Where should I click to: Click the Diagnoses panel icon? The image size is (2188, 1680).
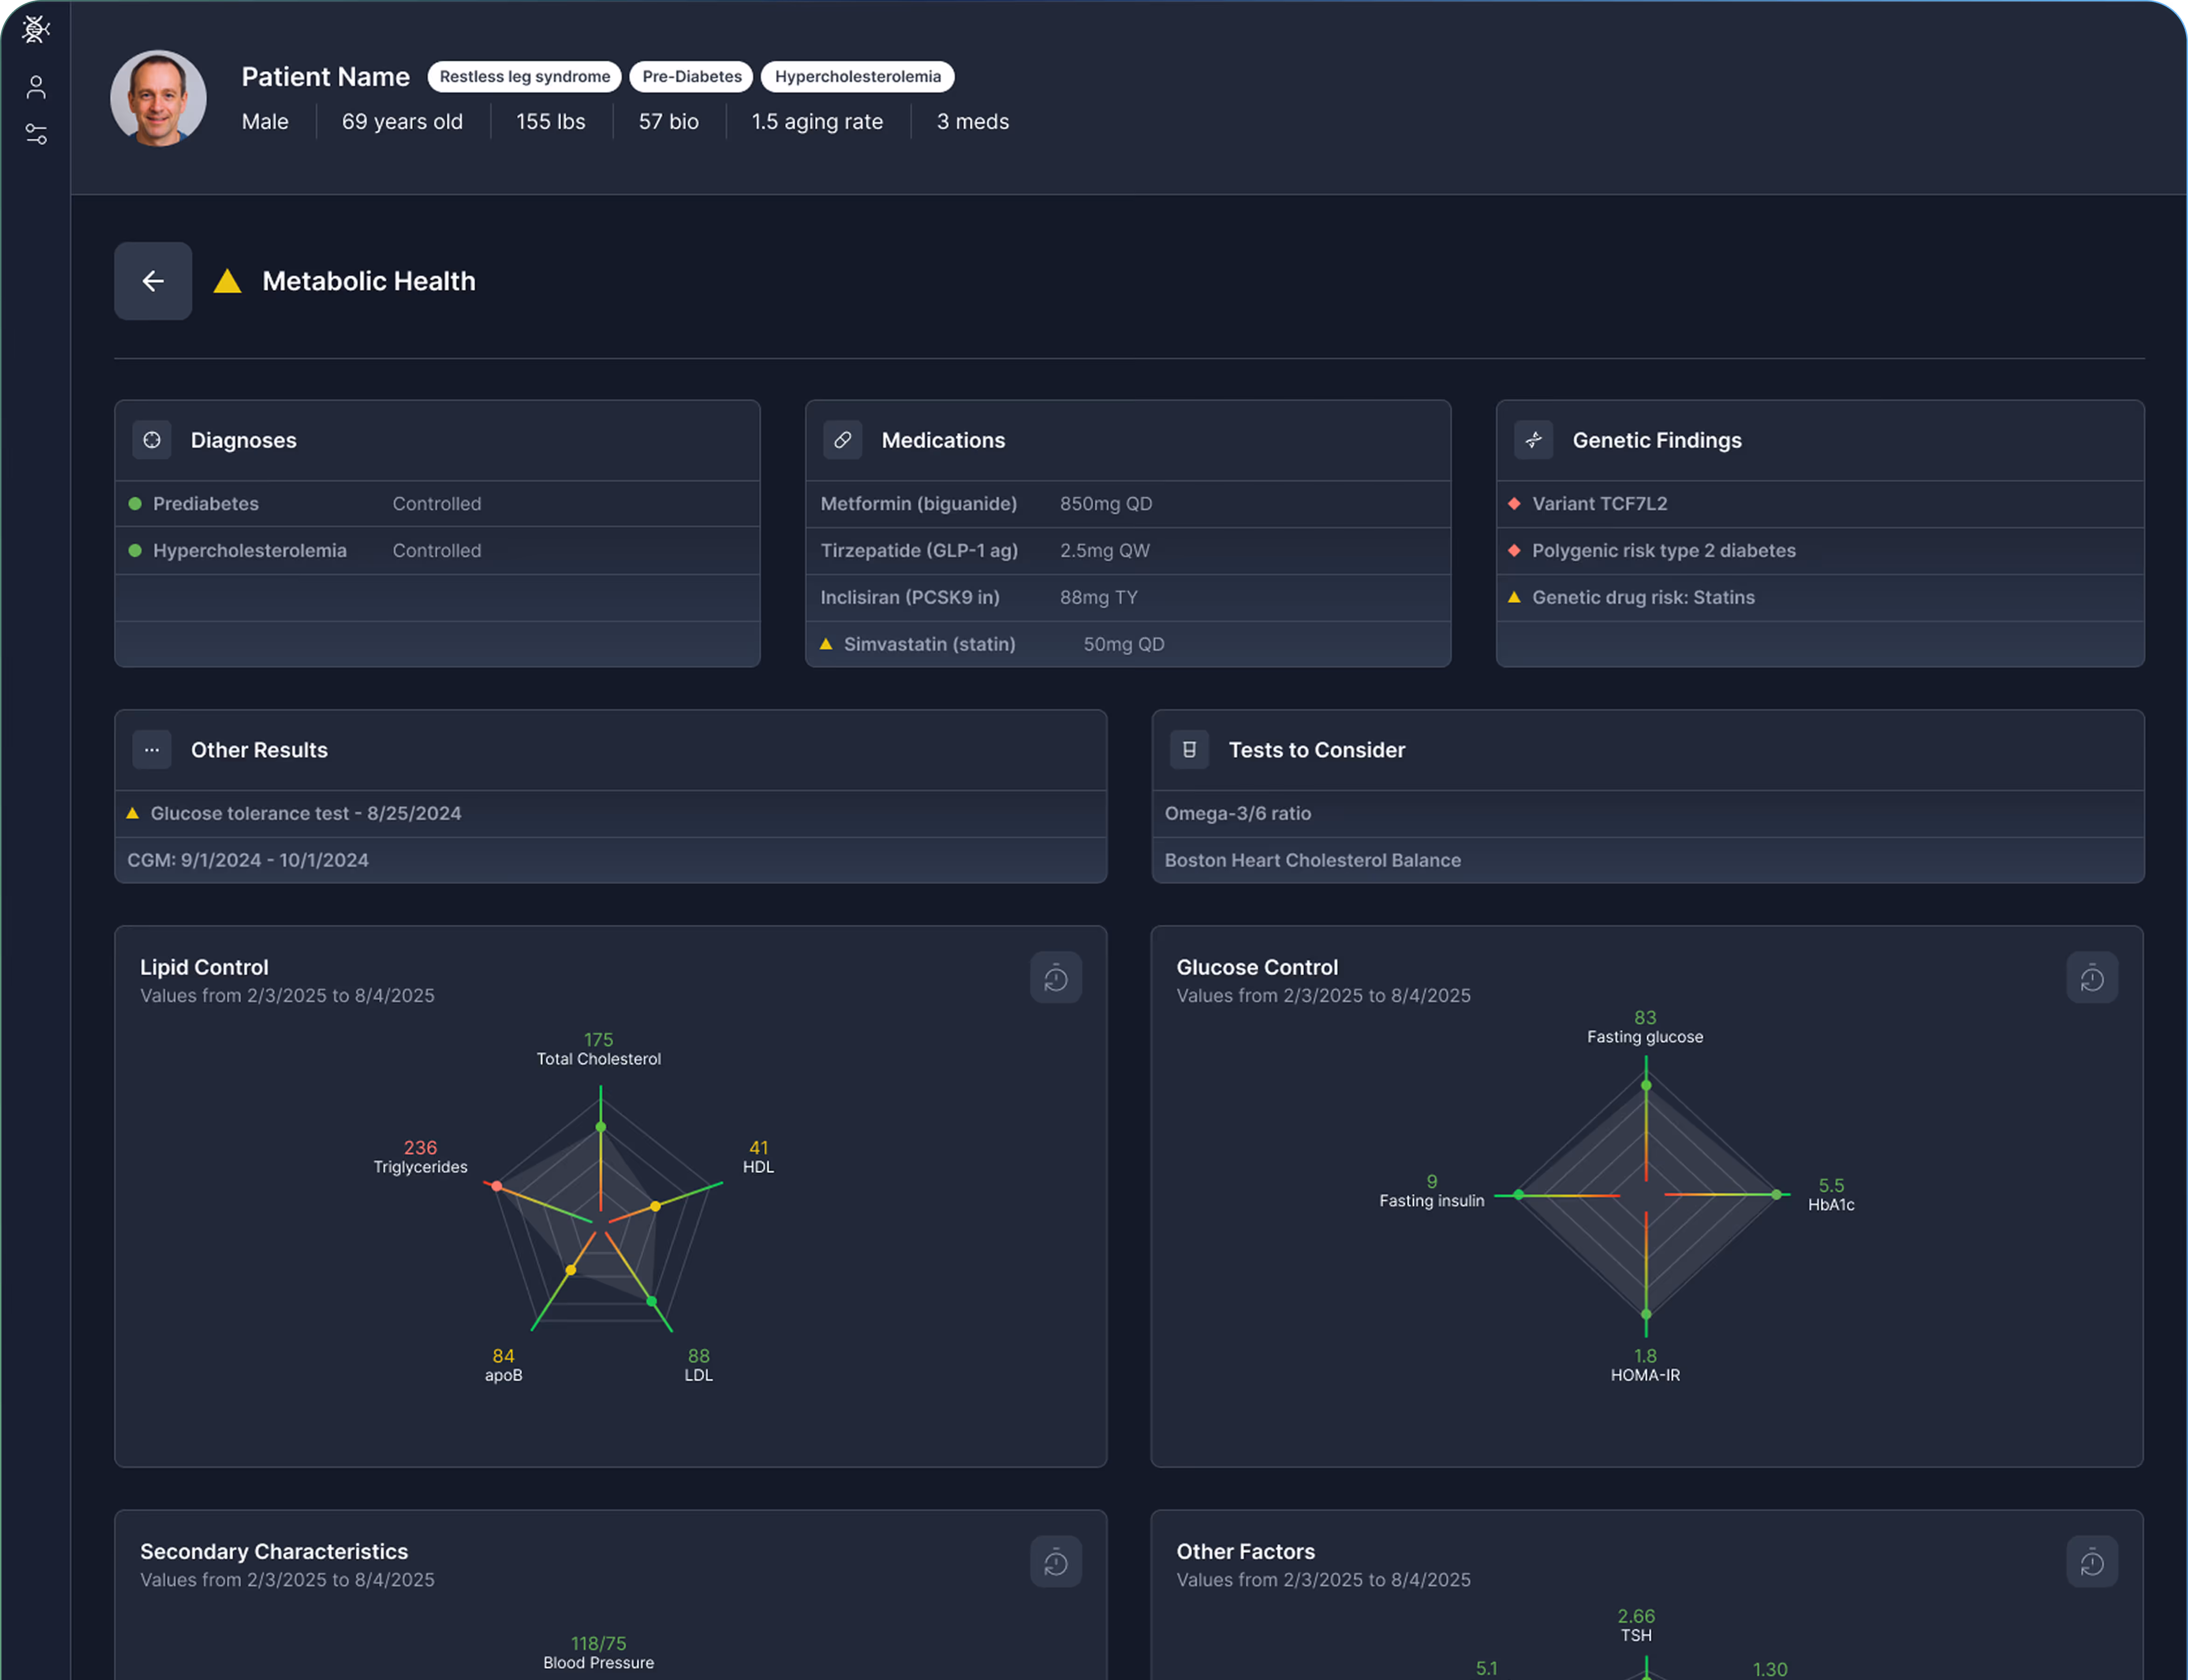click(x=152, y=440)
